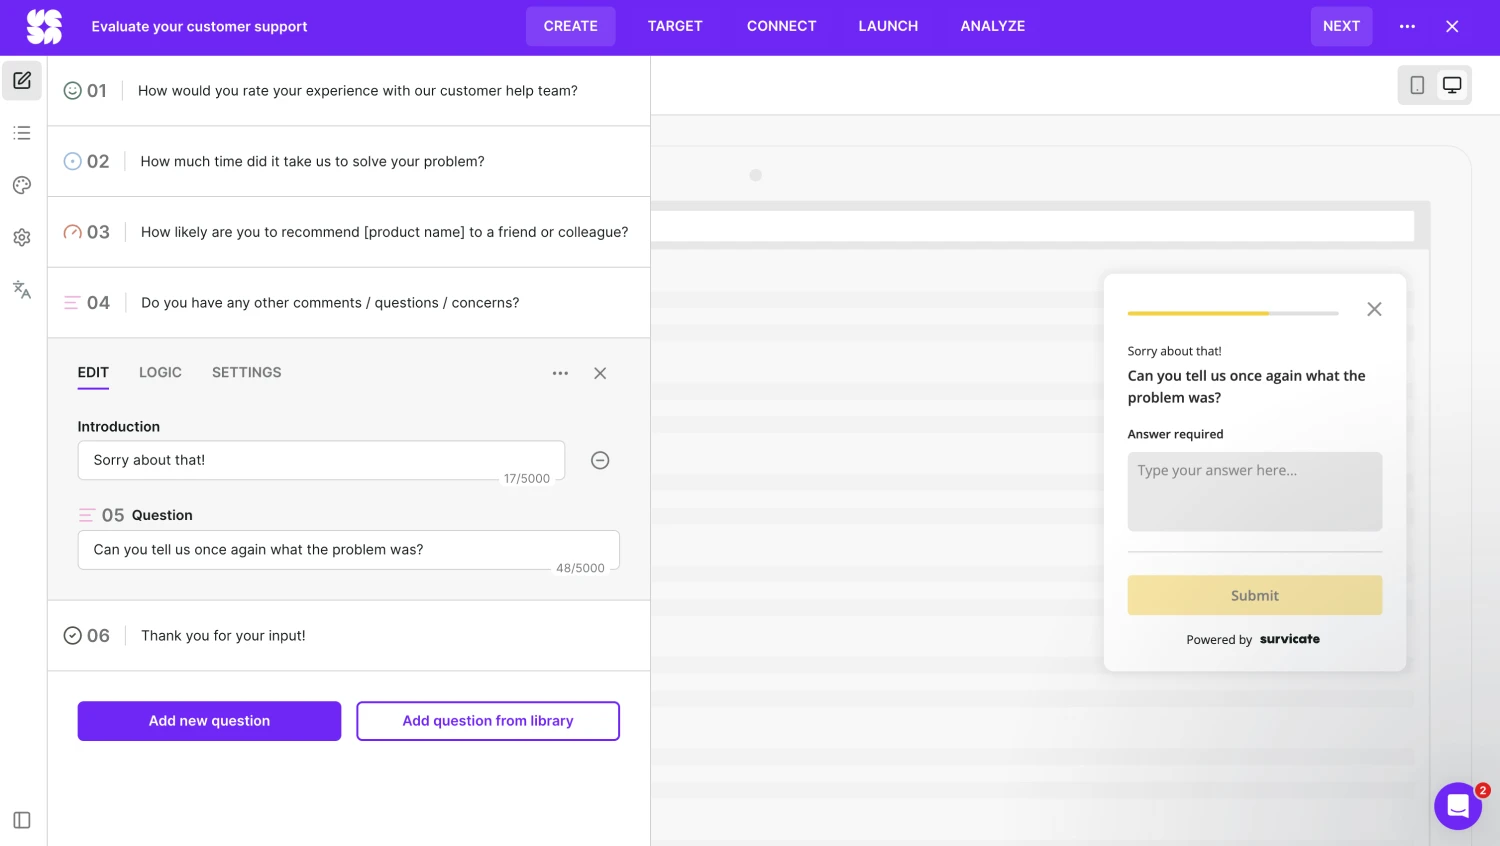Open the chat support bubble
1500x846 pixels.
1457,806
